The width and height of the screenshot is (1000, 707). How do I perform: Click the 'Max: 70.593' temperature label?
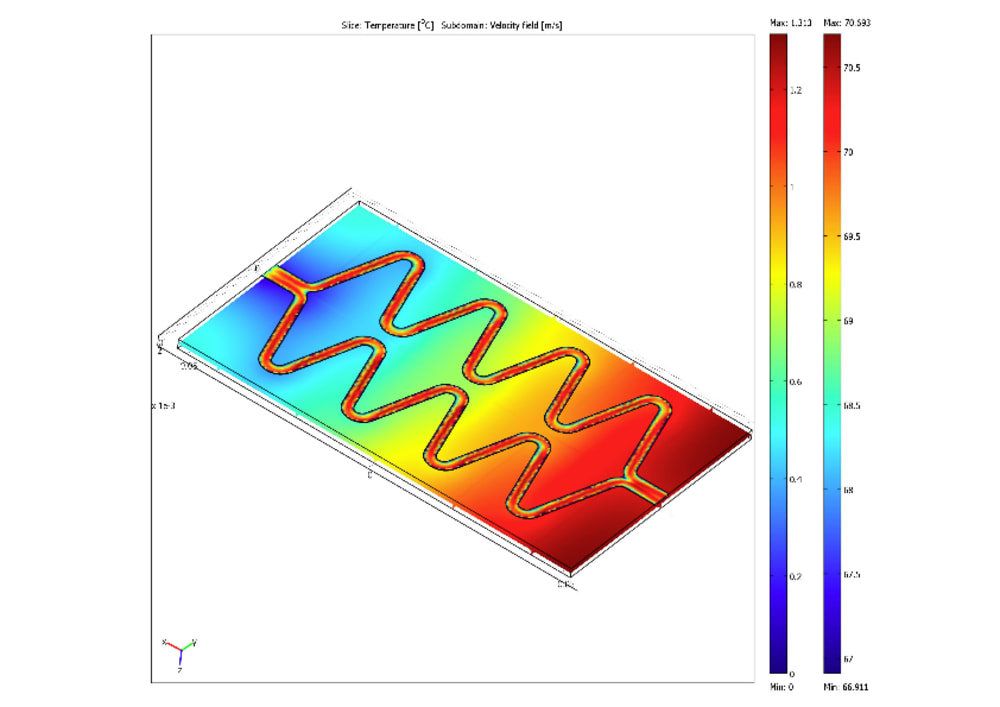point(847,23)
